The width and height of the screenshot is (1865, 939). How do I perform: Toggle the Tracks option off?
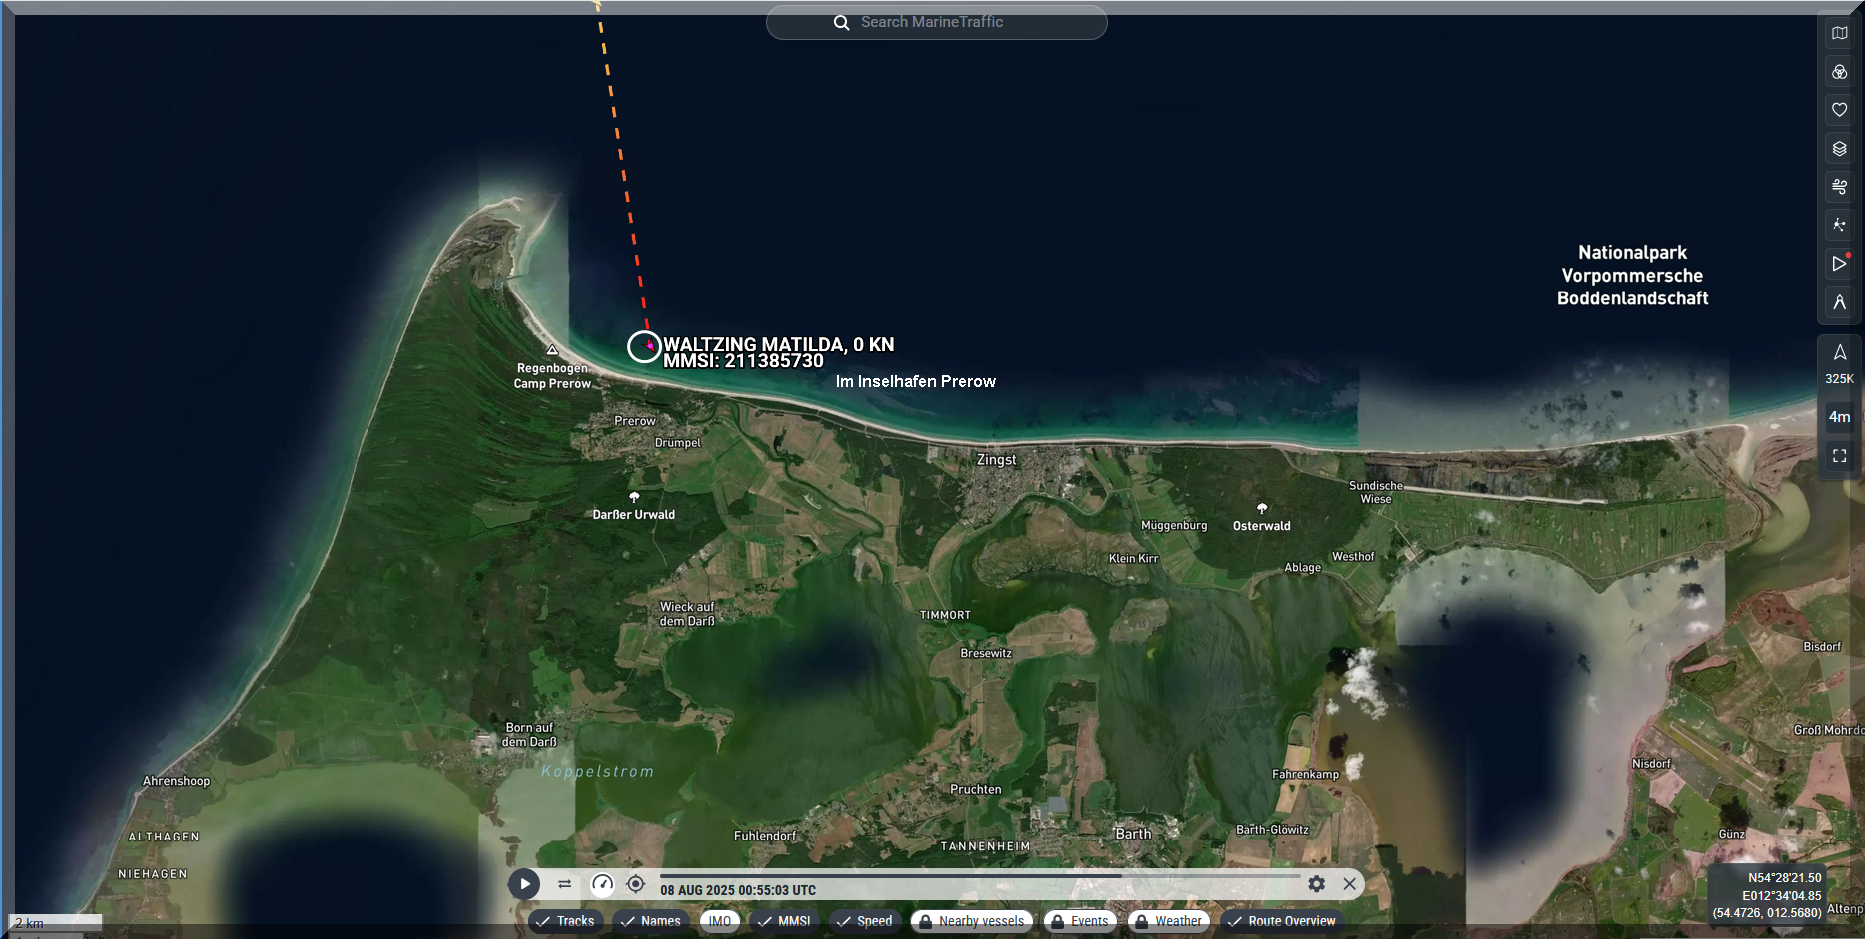coord(565,921)
